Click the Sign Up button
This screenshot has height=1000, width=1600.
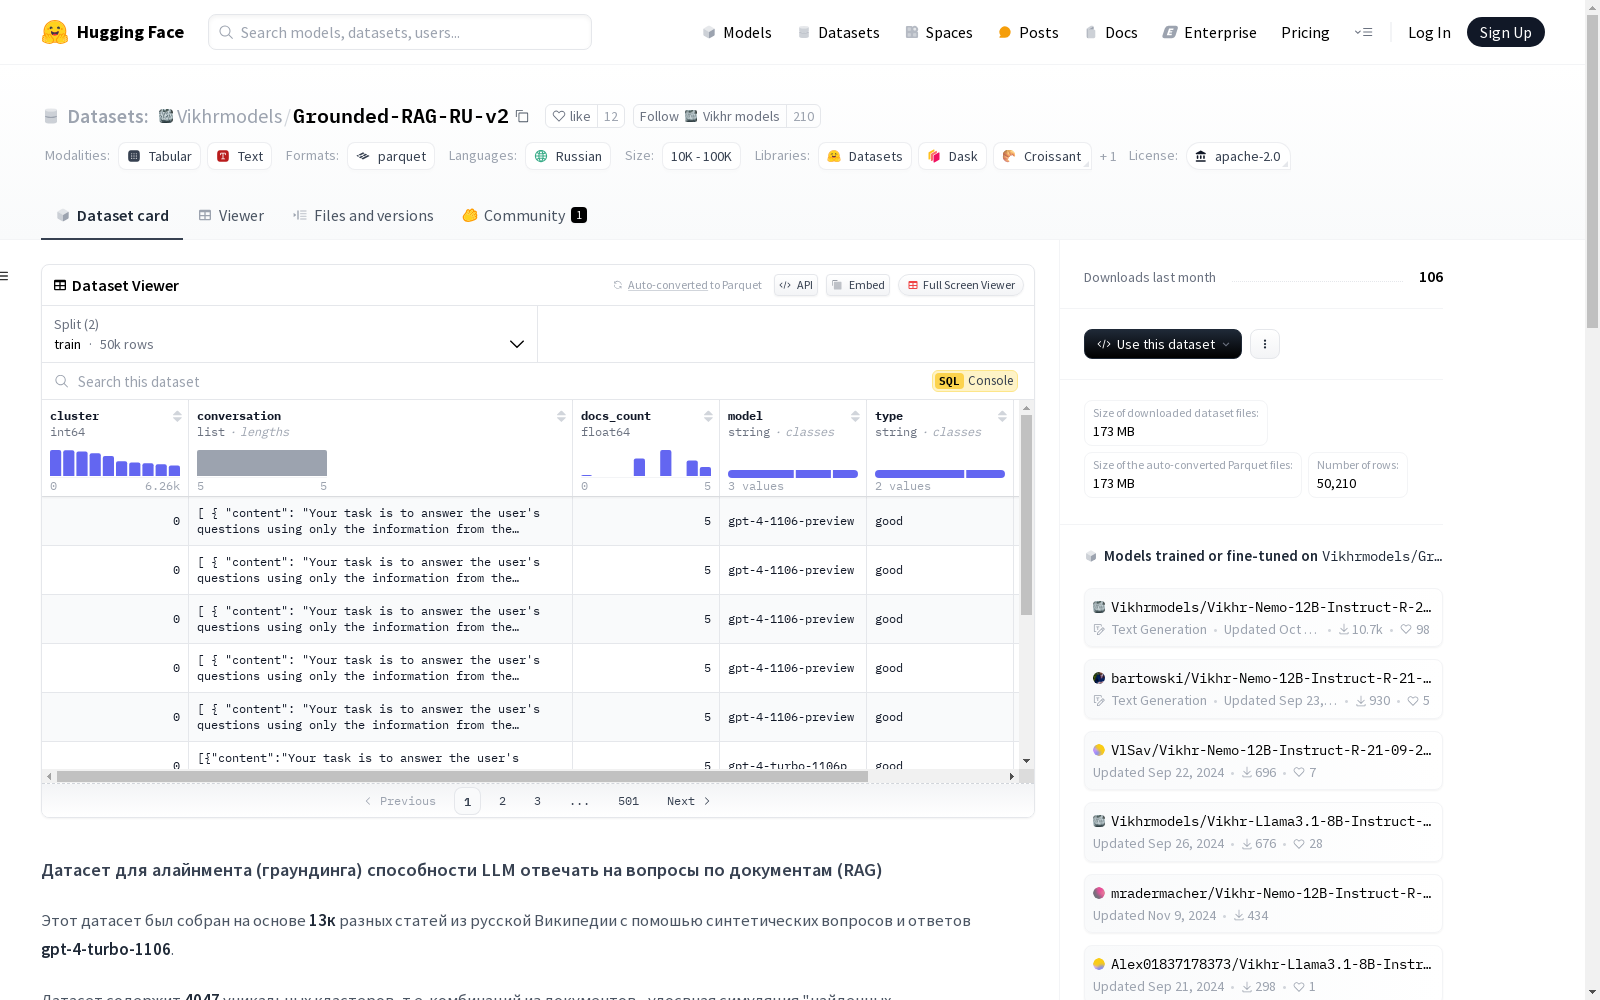[x=1505, y=32]
